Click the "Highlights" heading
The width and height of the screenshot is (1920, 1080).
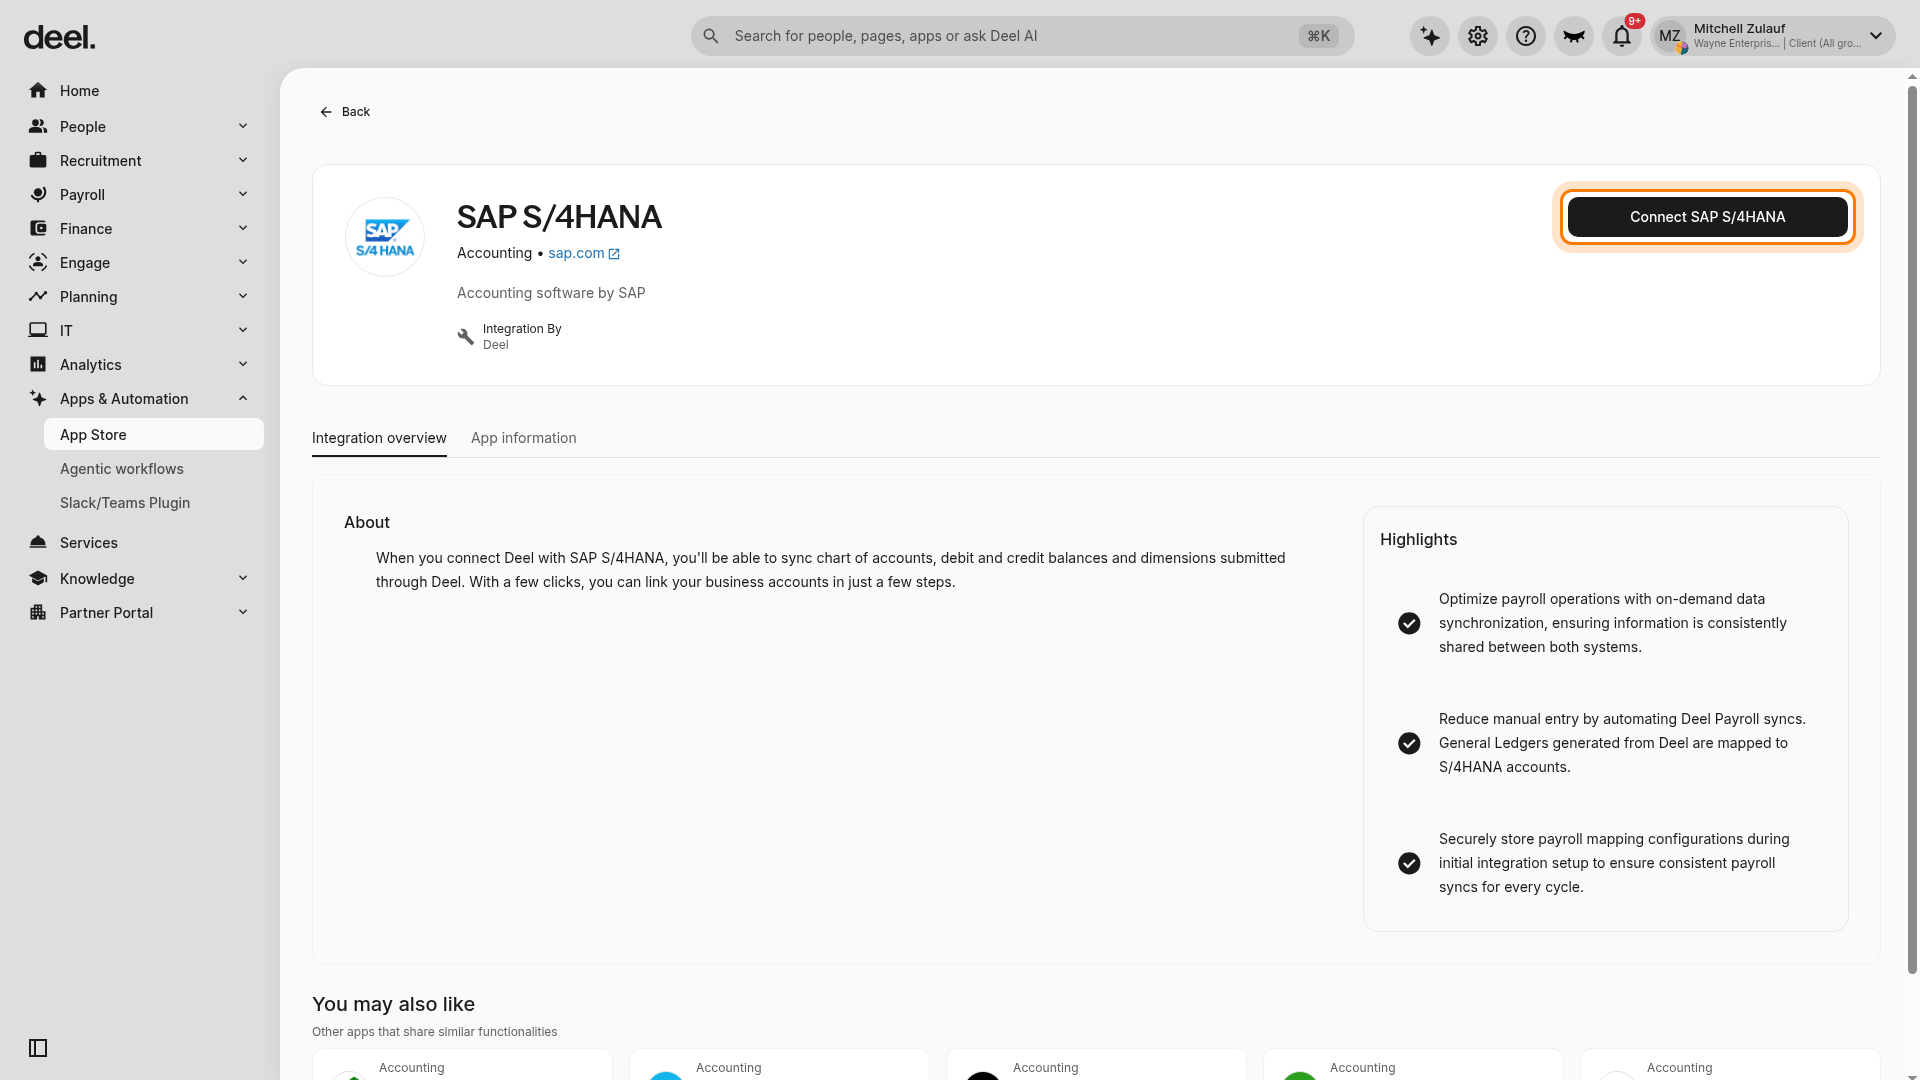click(x=1418, y=540)
